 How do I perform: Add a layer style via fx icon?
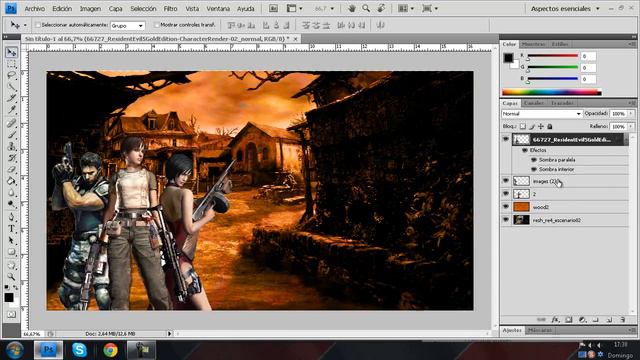(x=555, y=320)
